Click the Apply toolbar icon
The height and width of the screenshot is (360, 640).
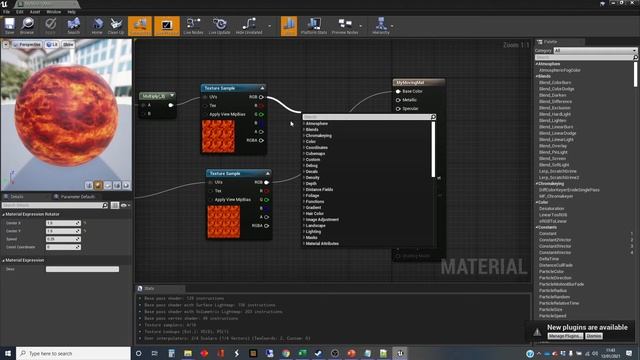tap(50, 26)
